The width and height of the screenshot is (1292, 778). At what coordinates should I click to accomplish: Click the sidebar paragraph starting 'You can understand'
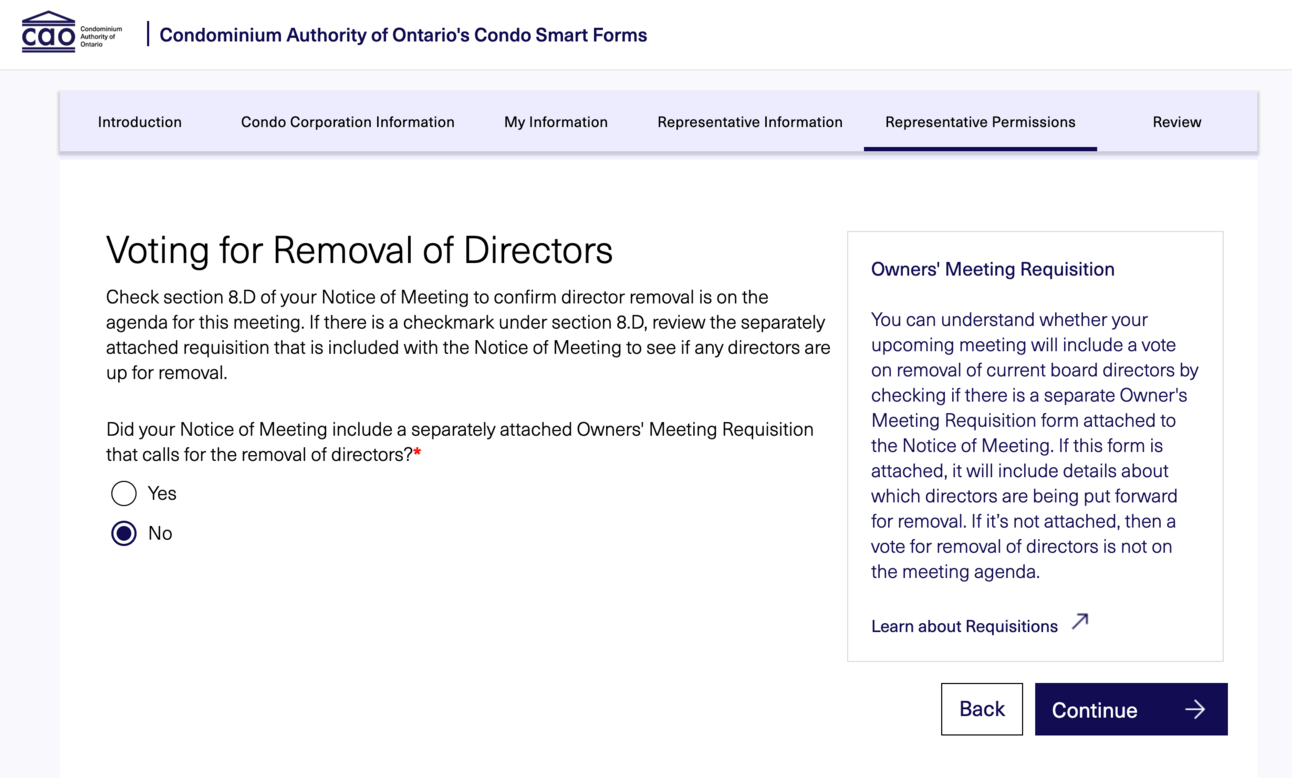[1035, 446]
